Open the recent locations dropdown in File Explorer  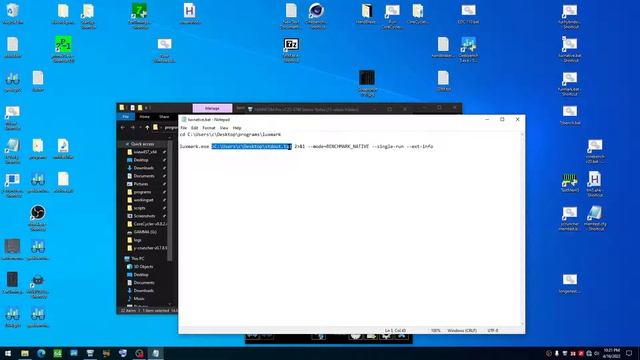point(140,128)
